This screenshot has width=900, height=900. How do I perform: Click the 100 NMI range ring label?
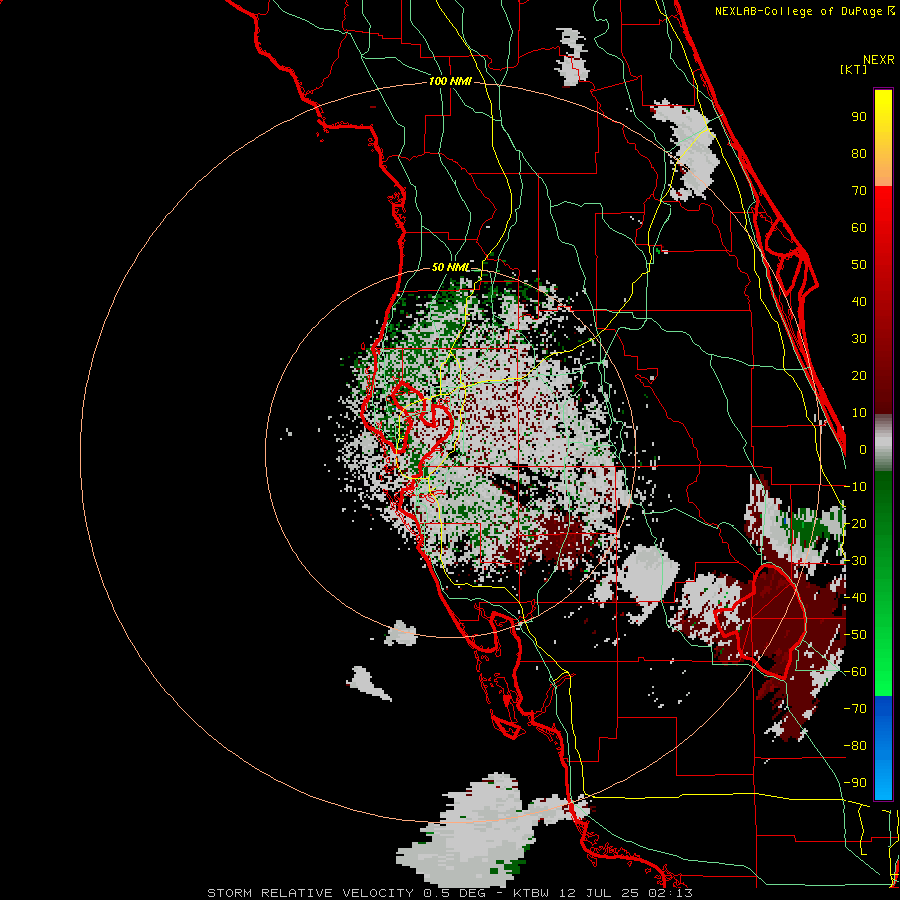(x=450, y=81)
